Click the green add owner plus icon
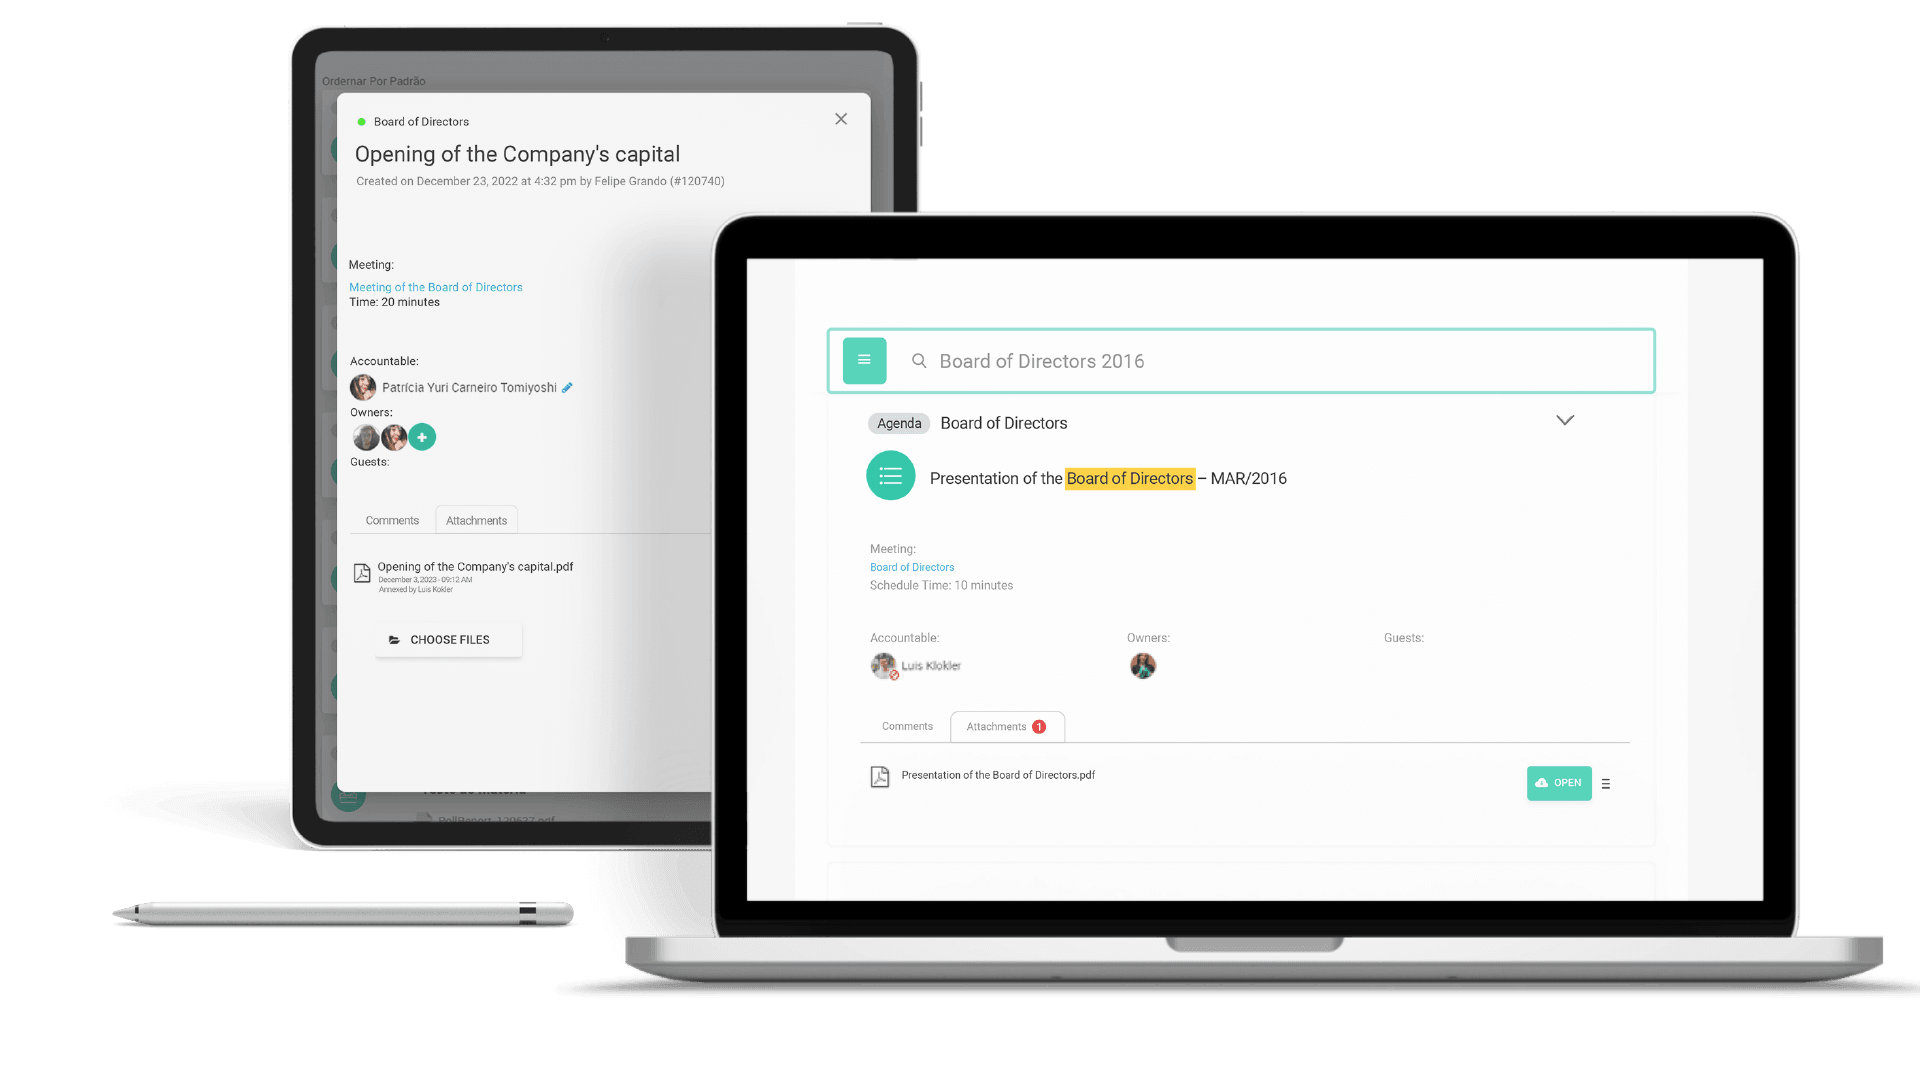 click(x=421, y=436)
